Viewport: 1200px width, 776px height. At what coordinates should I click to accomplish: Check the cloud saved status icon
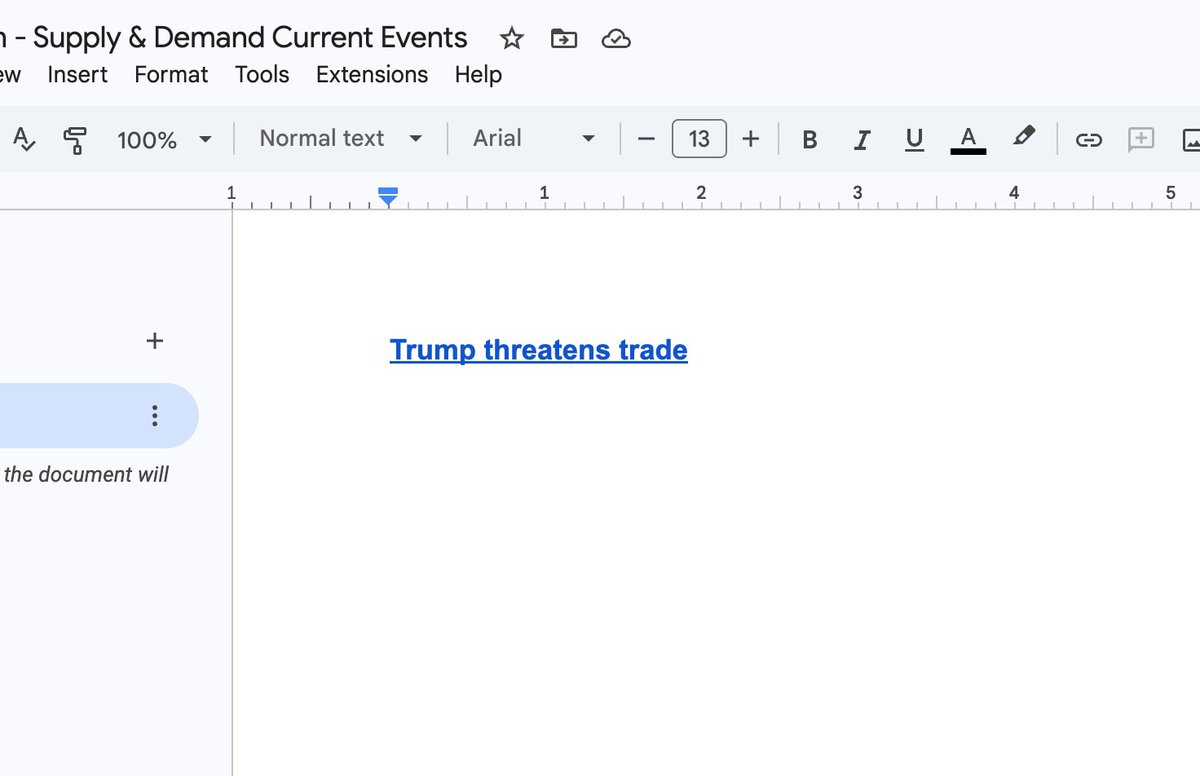pos(617,39)
